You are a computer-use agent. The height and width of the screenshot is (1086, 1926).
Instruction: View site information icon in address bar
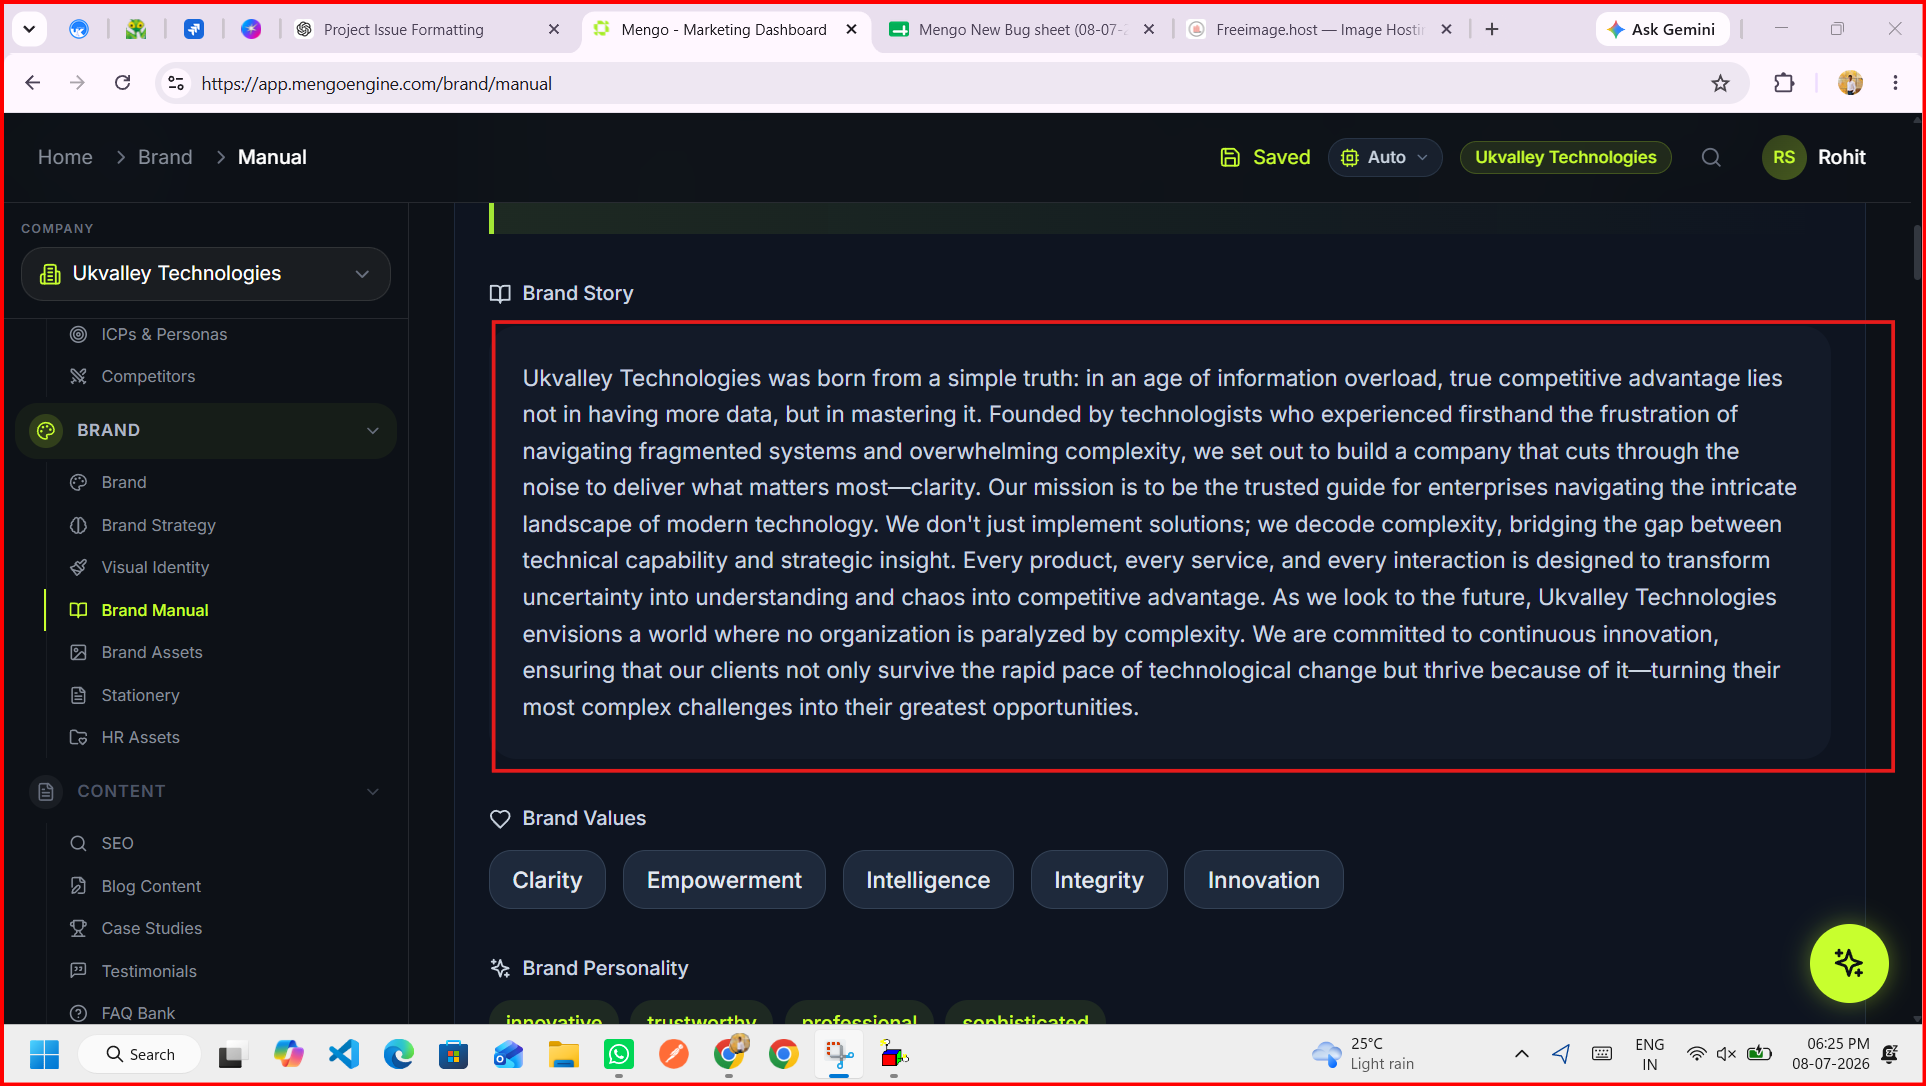tap(176, 83)
